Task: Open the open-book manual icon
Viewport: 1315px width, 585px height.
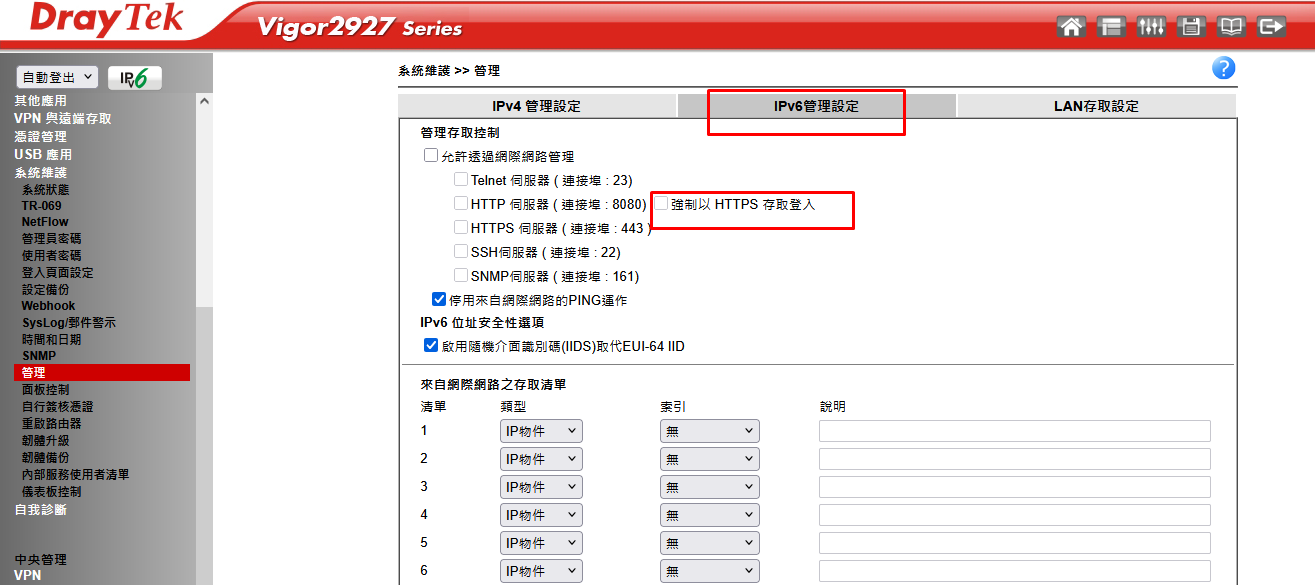Action: [1231, 27]
